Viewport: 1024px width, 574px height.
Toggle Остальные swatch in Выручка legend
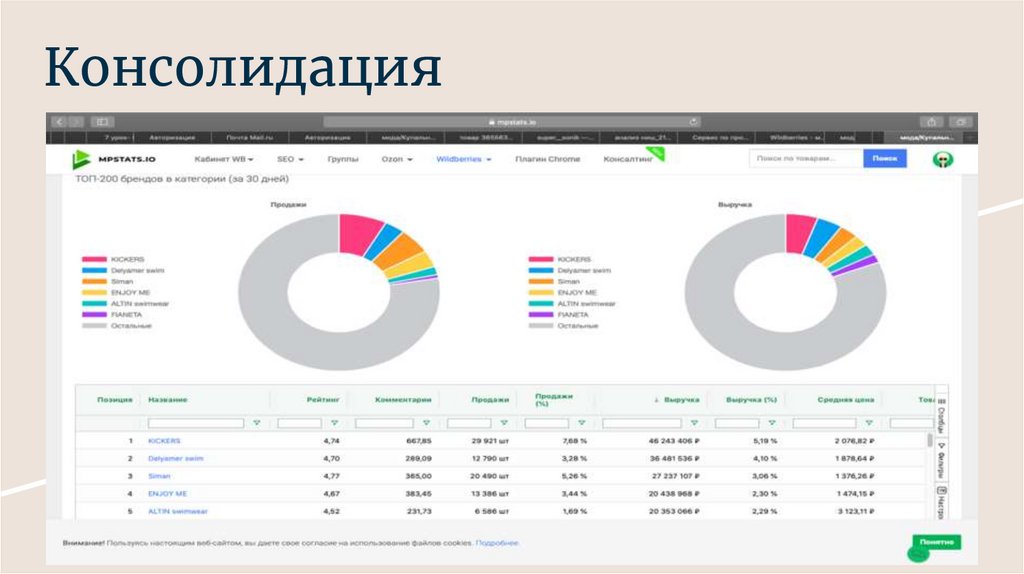[541, 325]
